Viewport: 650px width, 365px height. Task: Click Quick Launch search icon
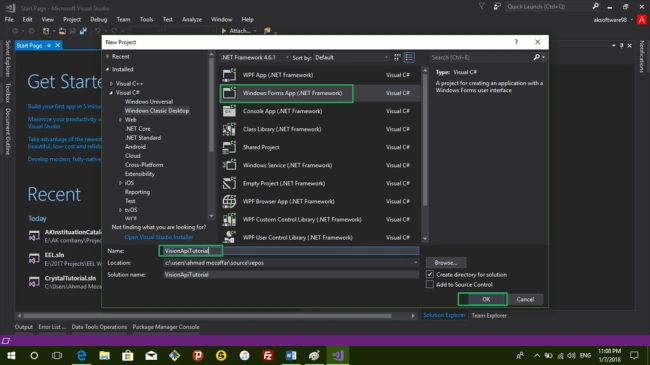(x=595, y=6)
